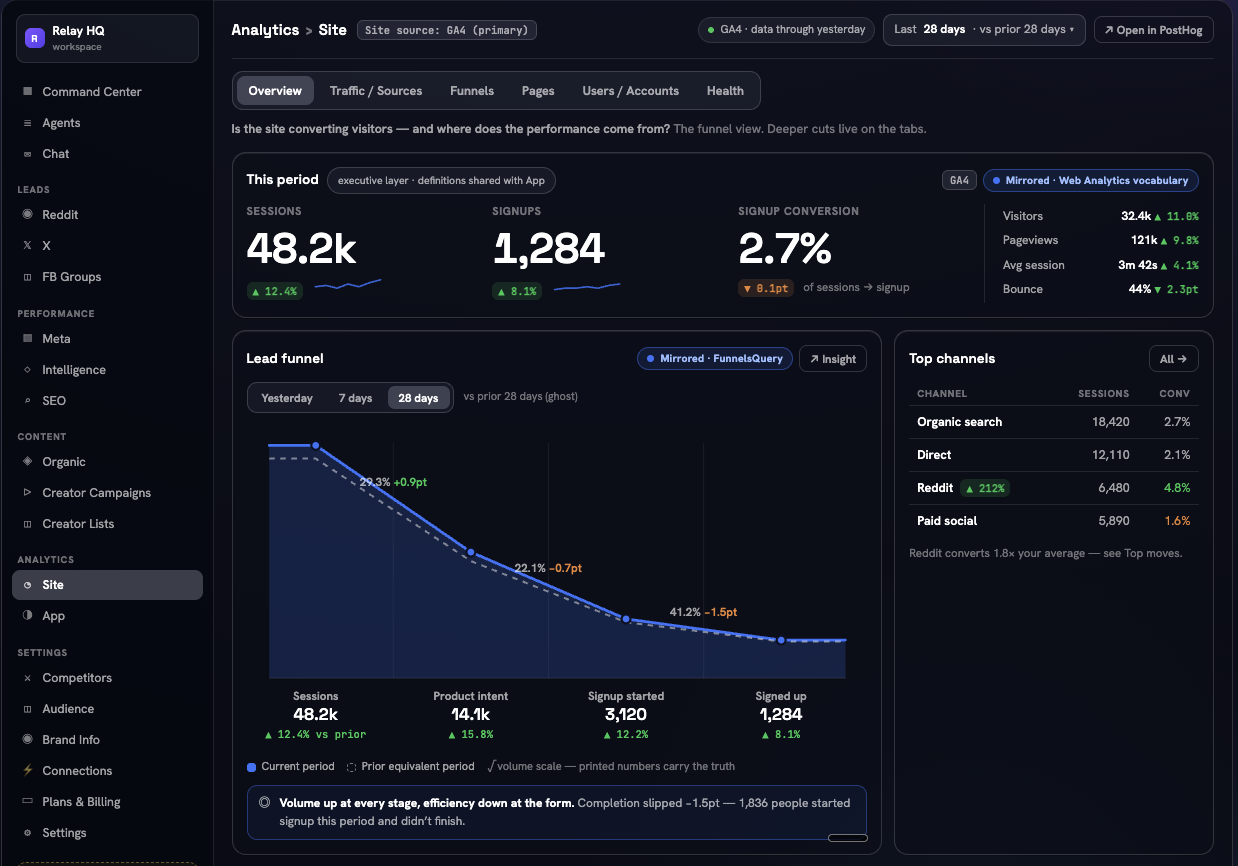1238x866 pixels.
Task: Click the Paid social channel row
Action: pyautogui.click(x=1053, y=521)
